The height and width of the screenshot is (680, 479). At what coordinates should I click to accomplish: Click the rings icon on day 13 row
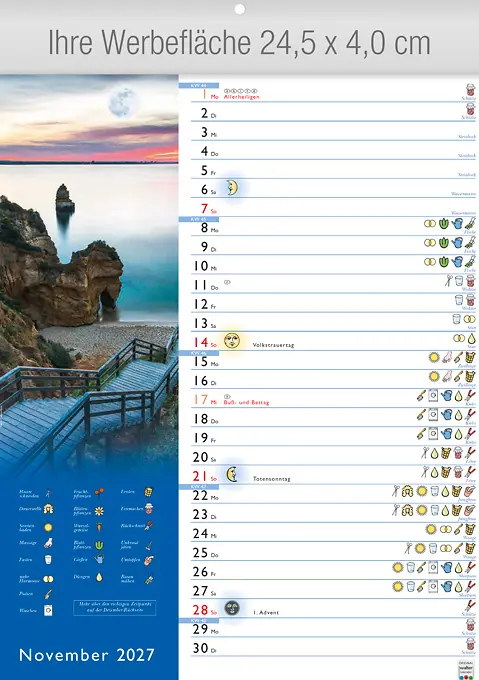(x=469, y=319)
